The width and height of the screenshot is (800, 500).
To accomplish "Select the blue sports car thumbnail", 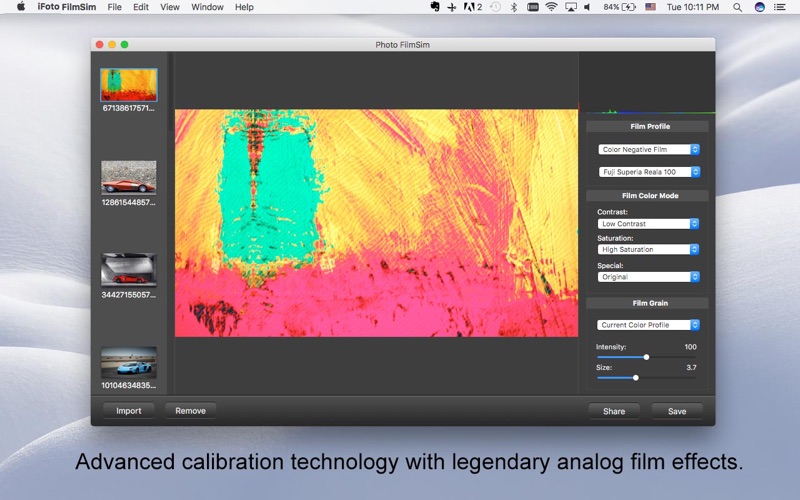I will [129, 363].
